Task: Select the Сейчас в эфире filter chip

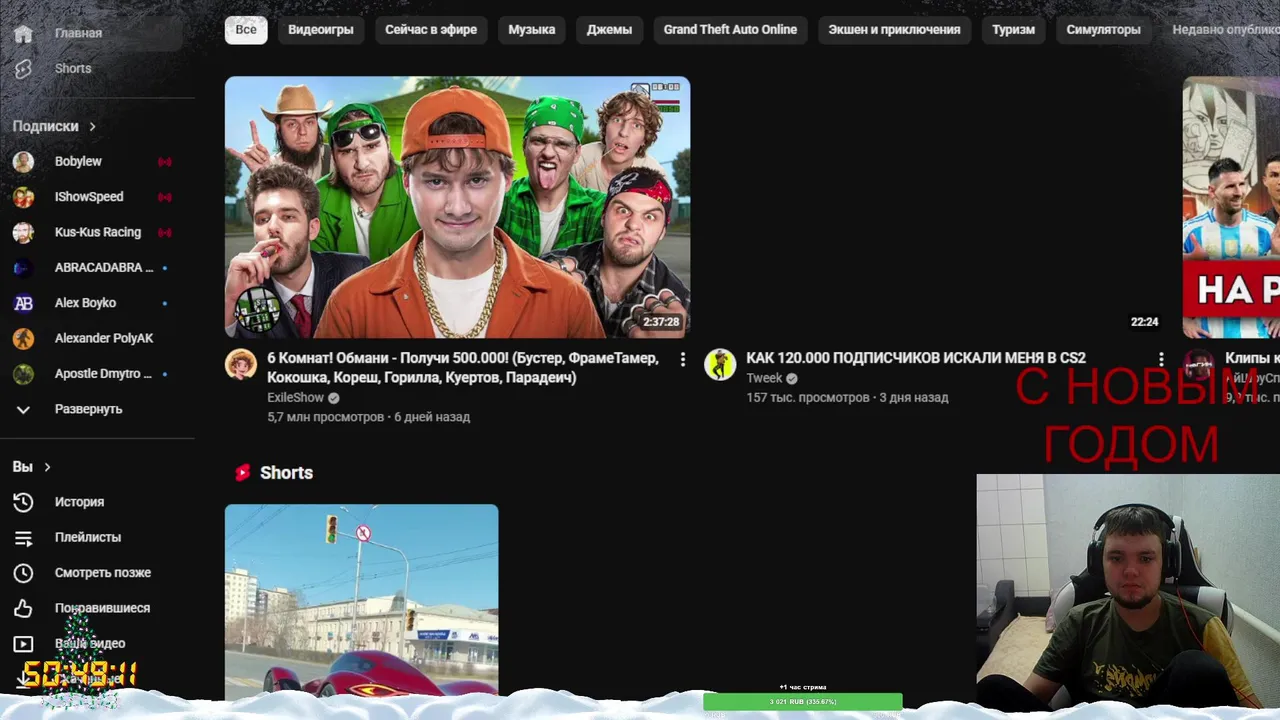Action: point(431,30)
